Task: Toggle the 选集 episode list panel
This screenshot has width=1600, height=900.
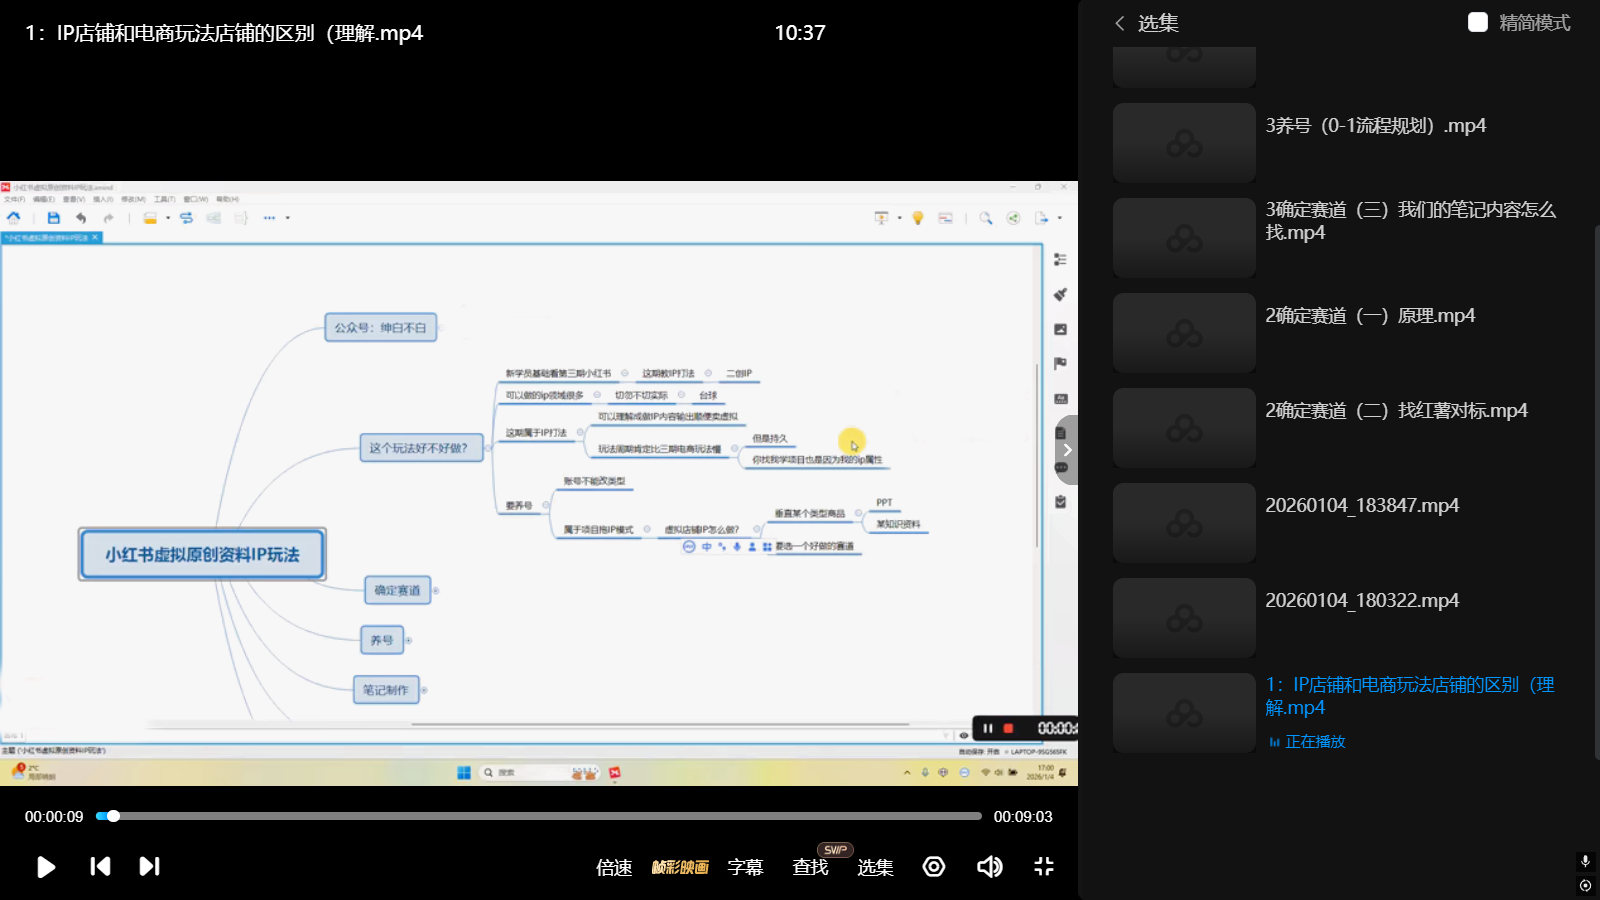Action: click(875, 867)
